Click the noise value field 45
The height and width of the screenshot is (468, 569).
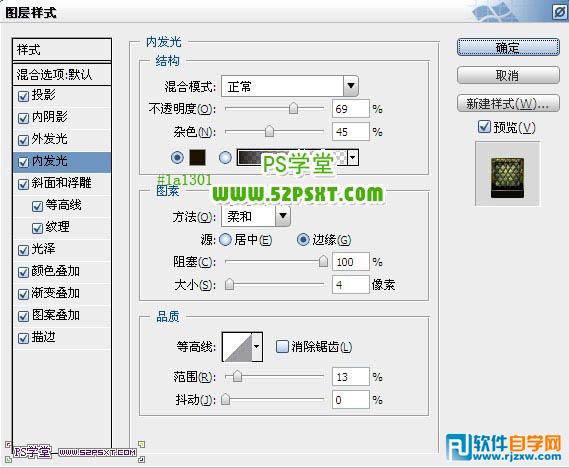(351, 131)
